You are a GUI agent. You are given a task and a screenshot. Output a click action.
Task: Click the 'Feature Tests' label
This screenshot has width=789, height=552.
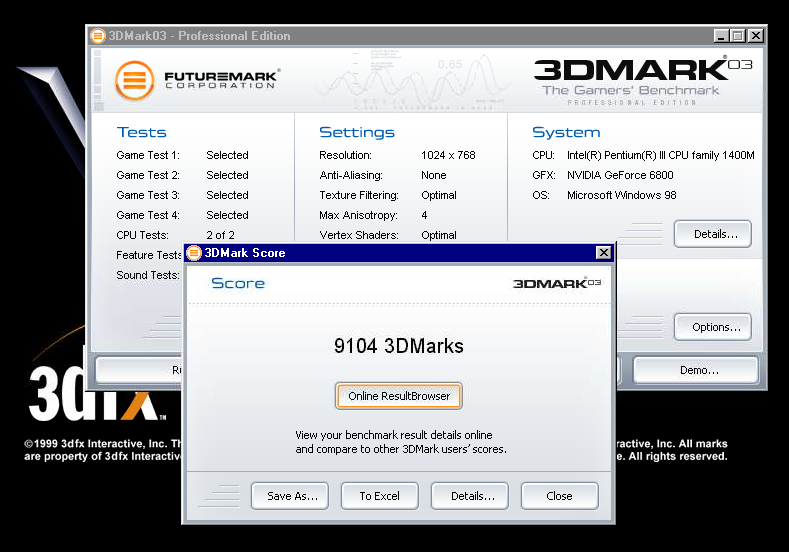coord(149,255)
